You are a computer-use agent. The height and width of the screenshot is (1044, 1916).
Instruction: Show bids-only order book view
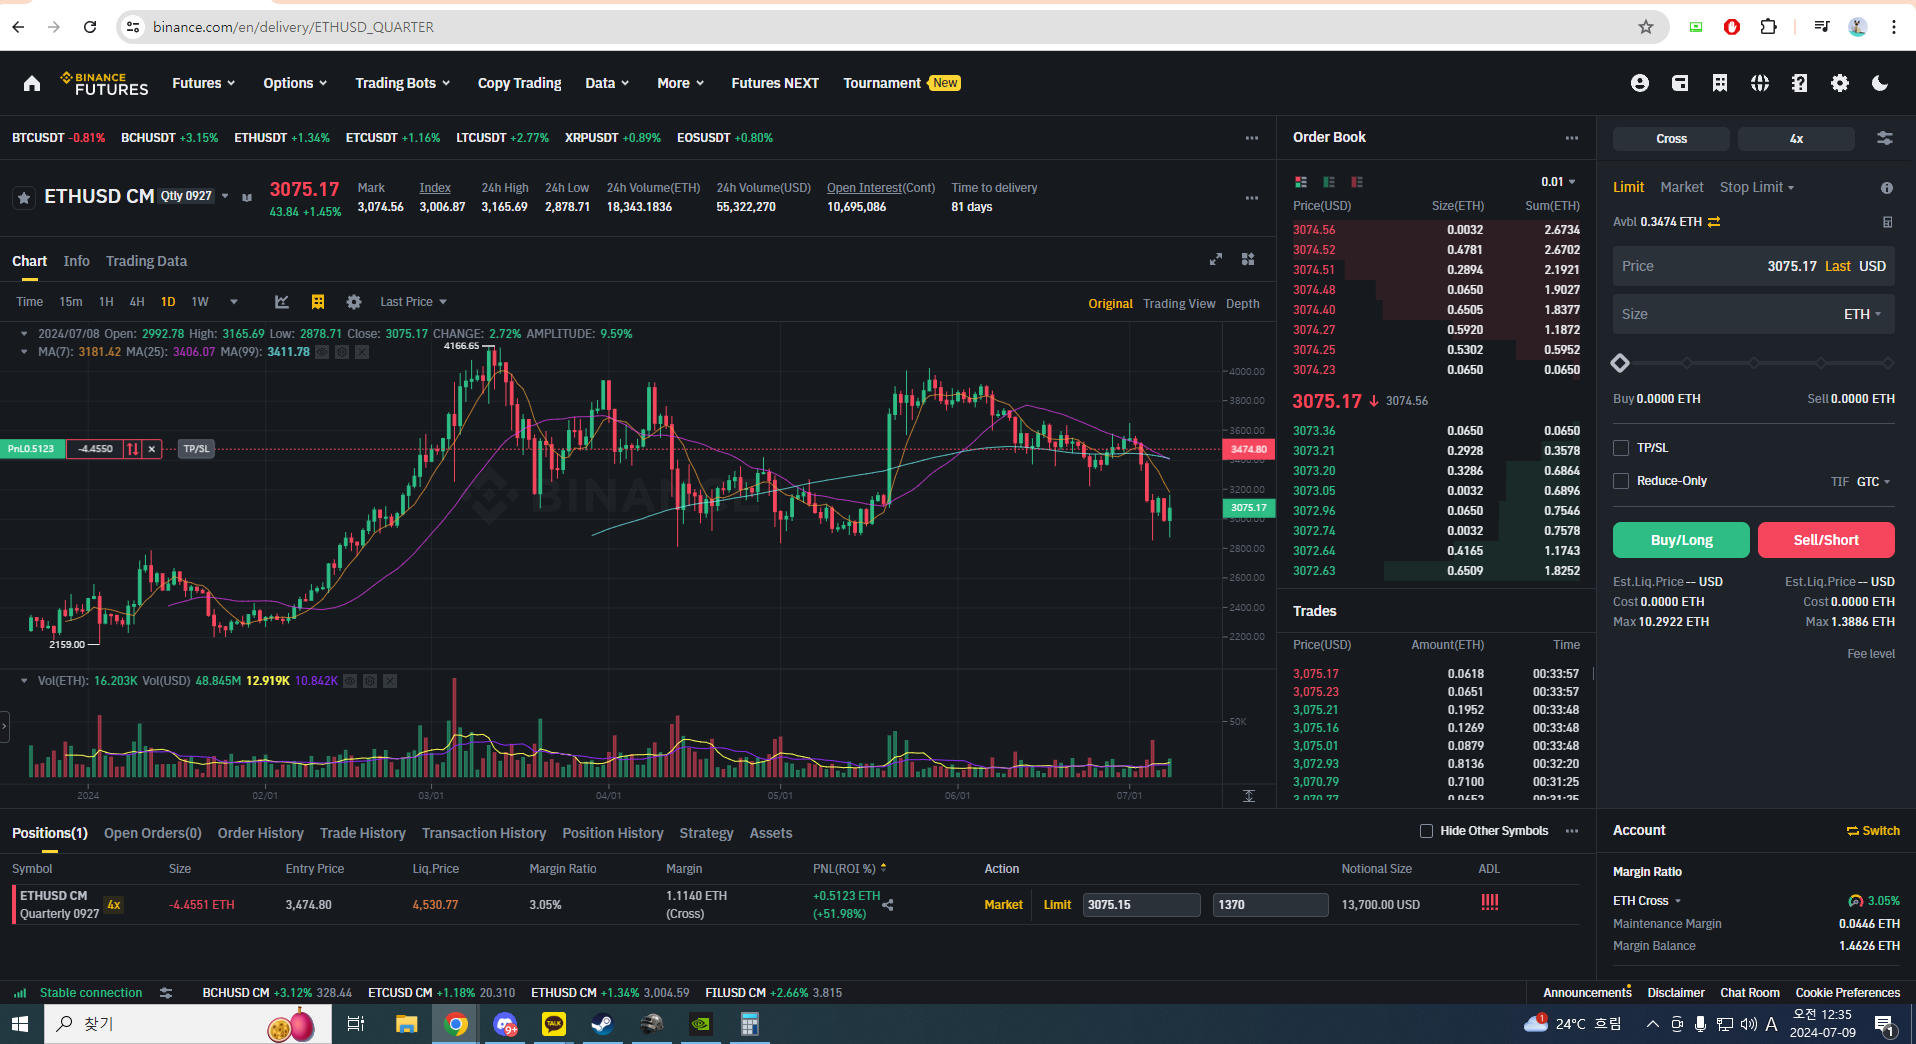[x=1329, y=182]
